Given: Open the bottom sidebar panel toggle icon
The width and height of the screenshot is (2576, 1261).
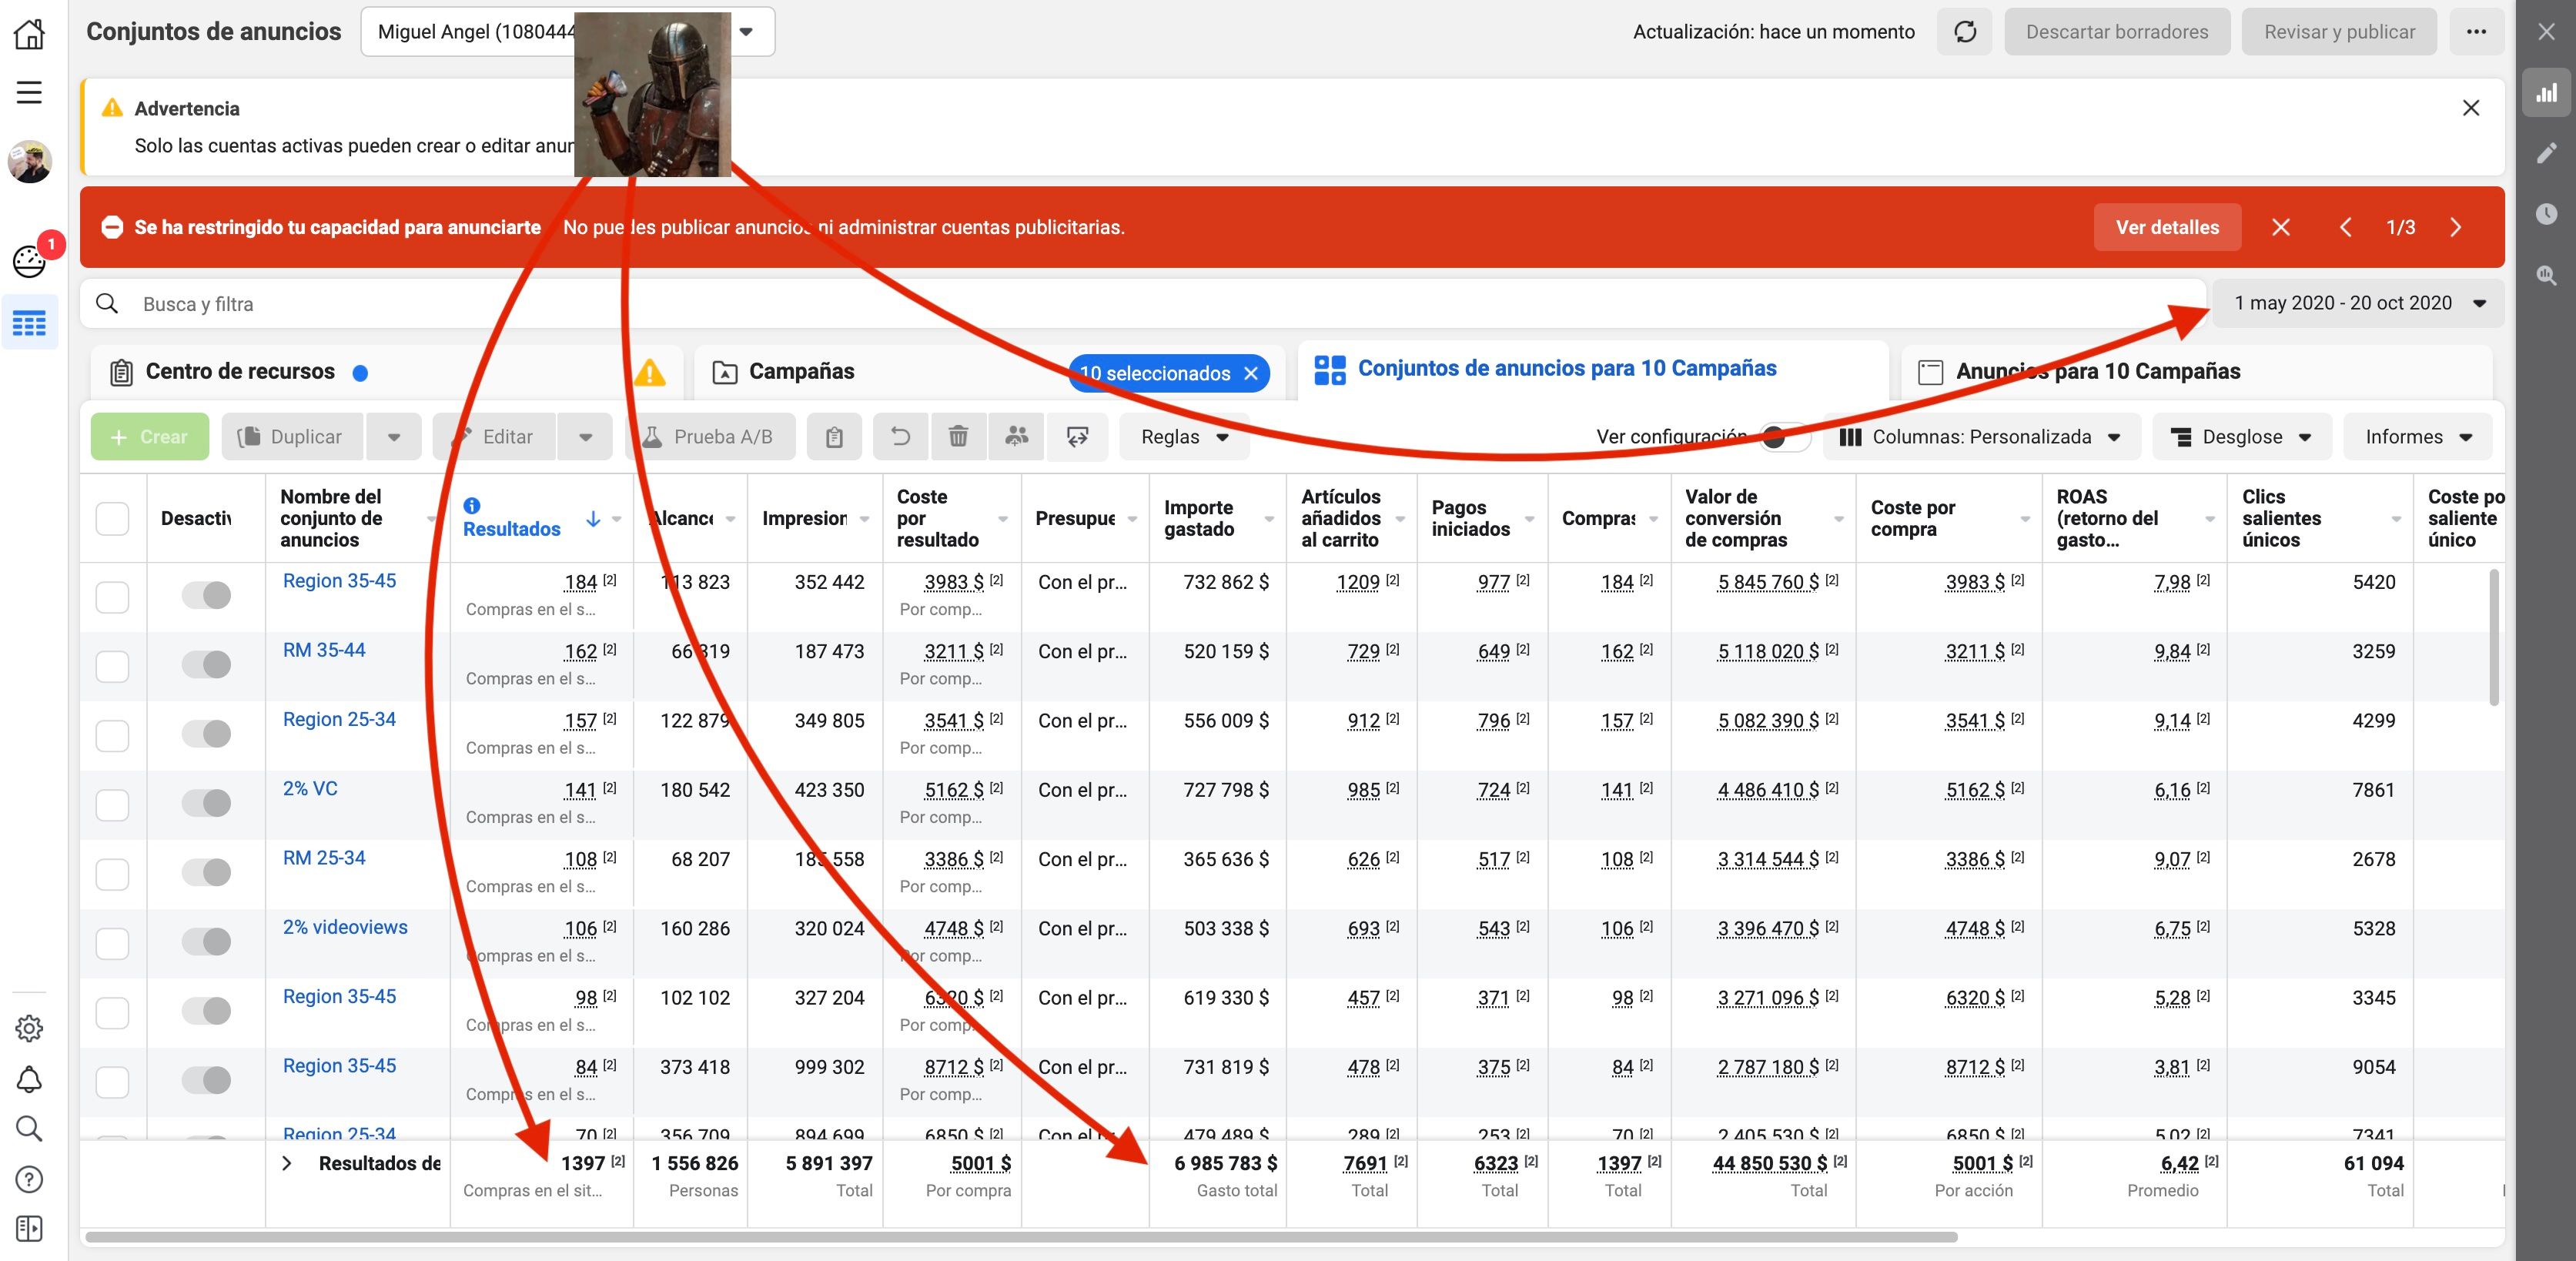Looking at the screenshot, I should click(x=29, y=1229).
